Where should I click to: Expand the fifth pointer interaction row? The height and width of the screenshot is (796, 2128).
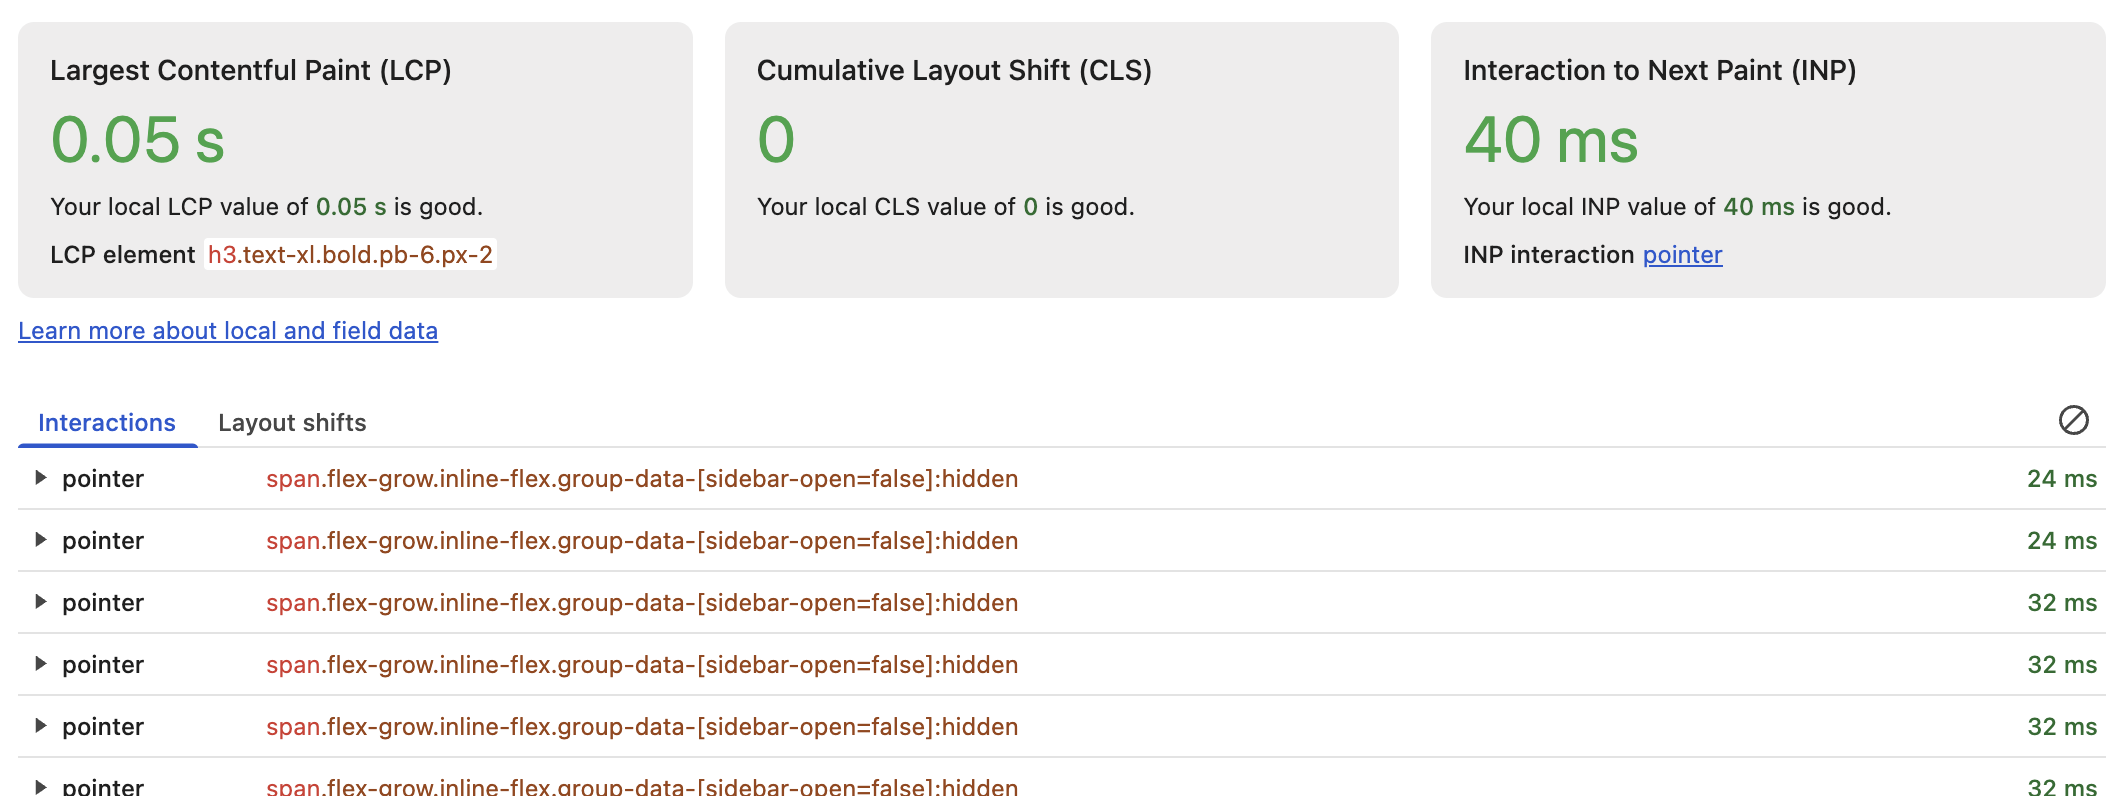click(40, 726)
